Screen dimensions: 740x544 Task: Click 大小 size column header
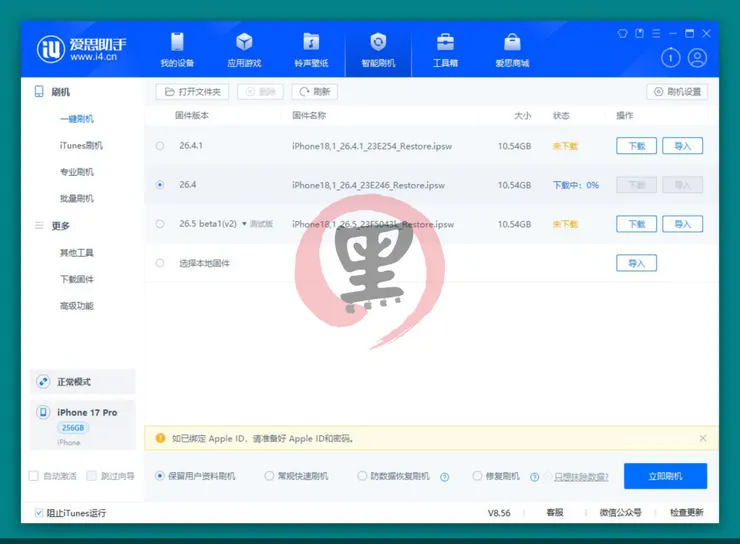tap(522, 115)
